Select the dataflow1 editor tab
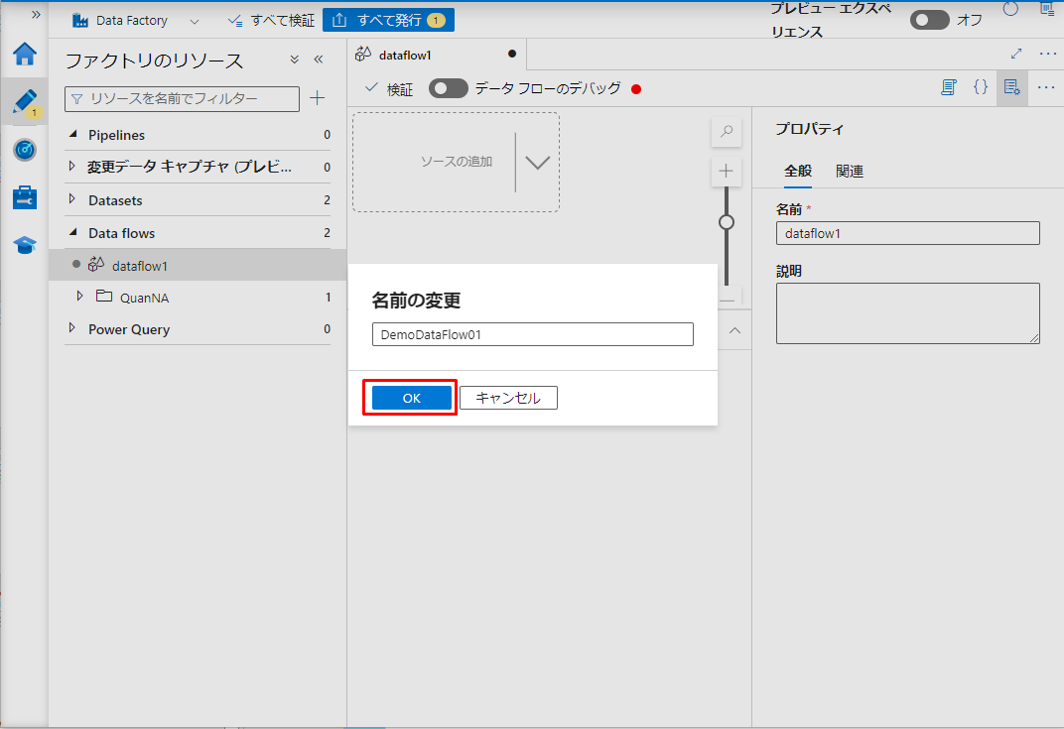The height and width of the screenshot is (729, 1064). [x=405, y=54]
